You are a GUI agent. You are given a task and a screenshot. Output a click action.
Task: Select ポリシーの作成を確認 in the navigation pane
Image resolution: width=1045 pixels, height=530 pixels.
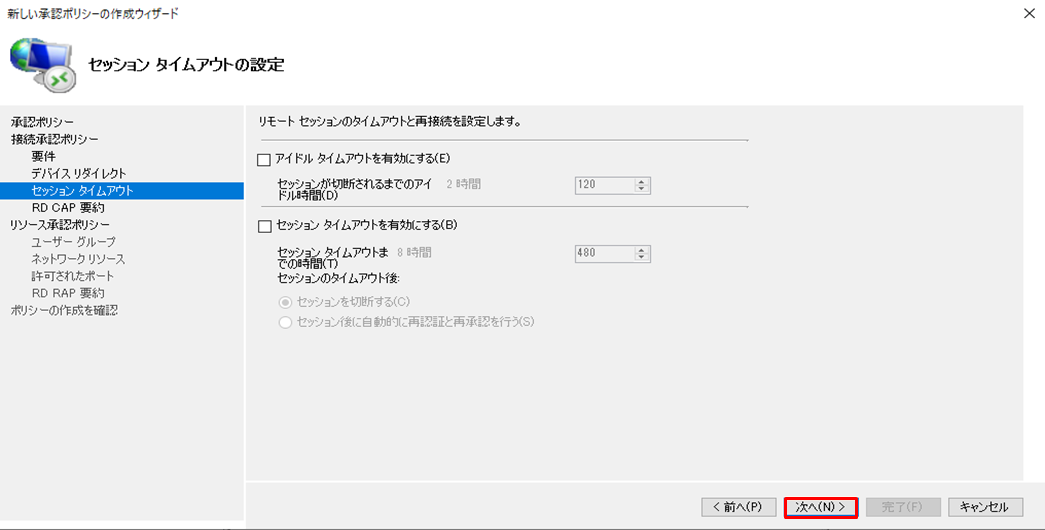tap(64, 311)
